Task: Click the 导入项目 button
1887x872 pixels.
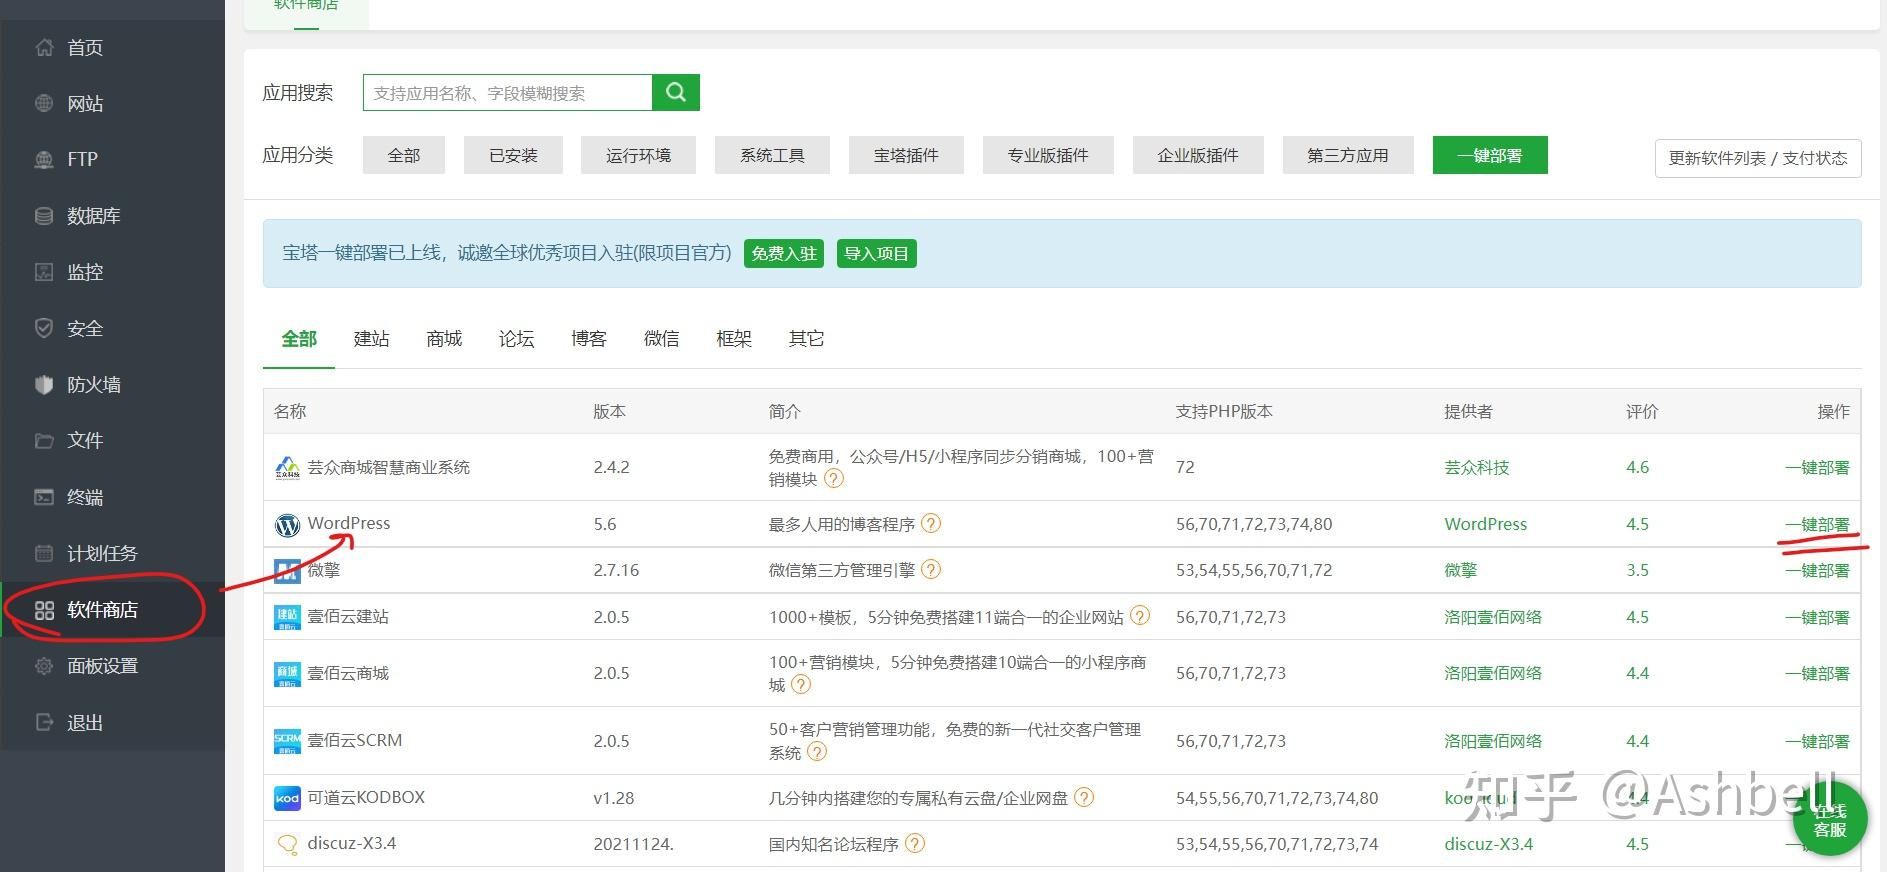Action: coord(876,253)
